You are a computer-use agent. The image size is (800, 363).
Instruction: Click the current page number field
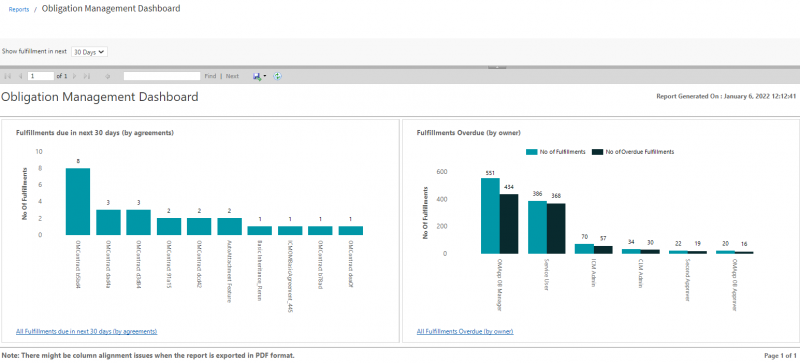click(x=41, y=76)
